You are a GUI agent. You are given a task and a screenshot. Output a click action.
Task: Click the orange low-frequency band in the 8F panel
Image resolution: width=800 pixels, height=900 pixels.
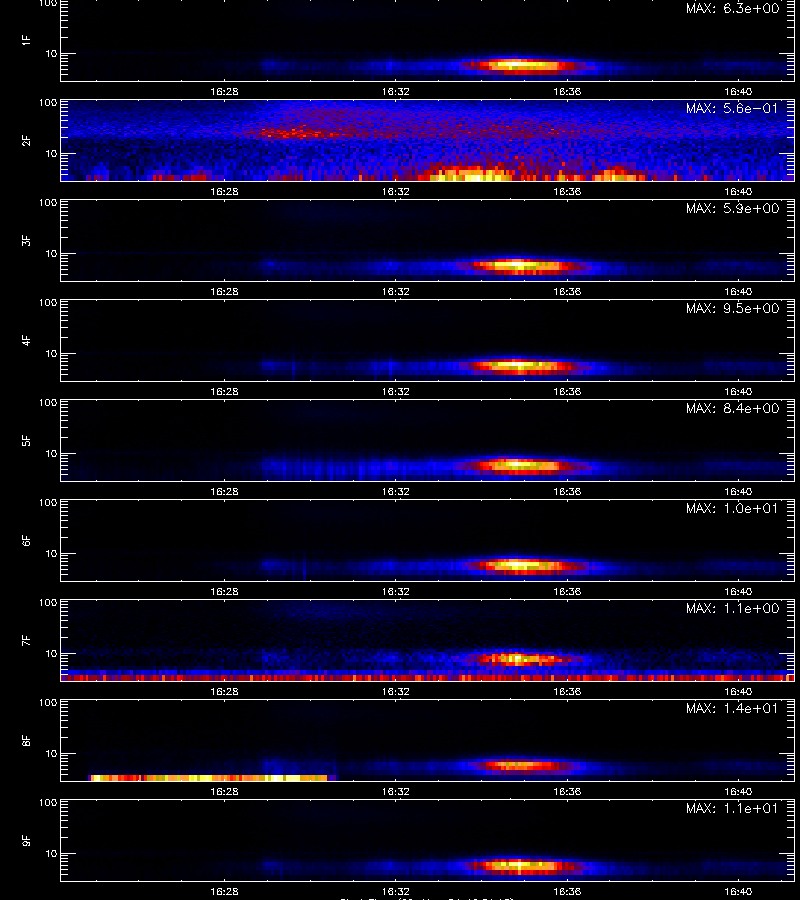click(x=211, y=778)
